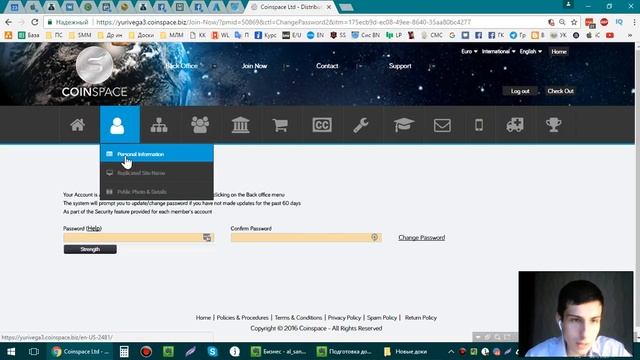Open the Back Office top menu
This screenshot has height=360, width=640.
(x=182, y=66)
